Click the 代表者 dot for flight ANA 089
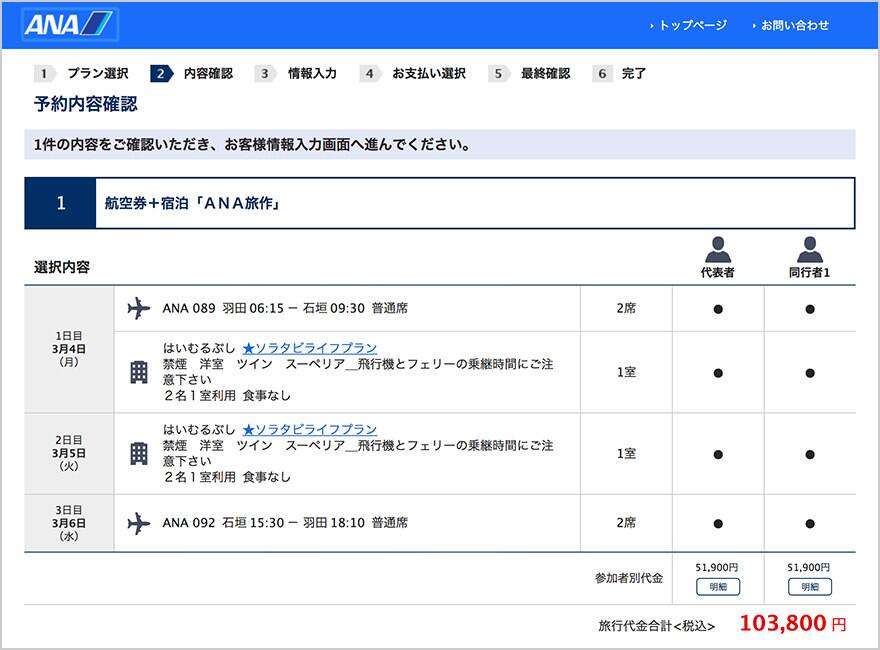 (718, 309)
